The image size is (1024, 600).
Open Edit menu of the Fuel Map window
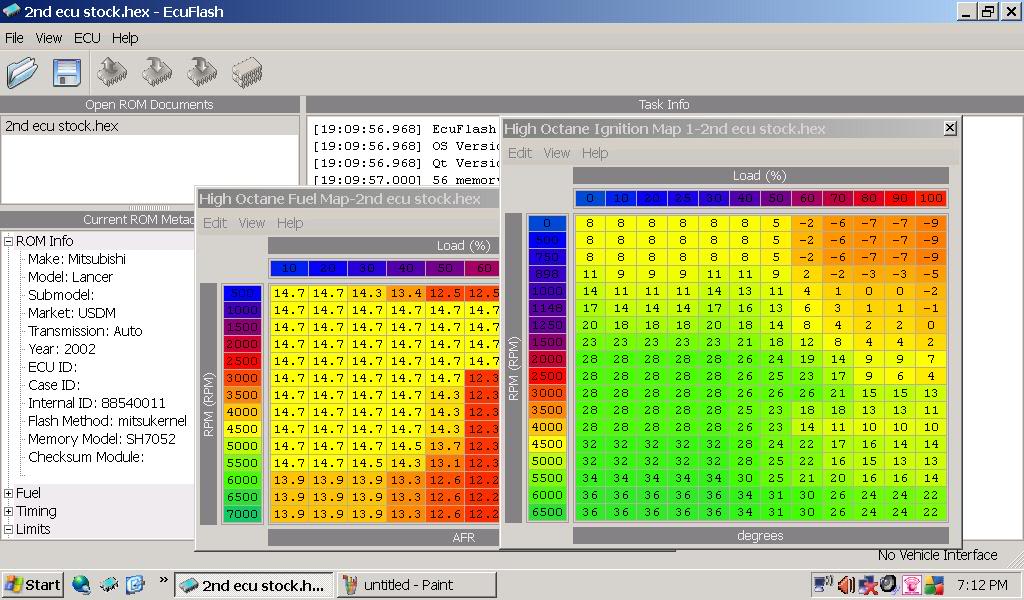[215, 223]
